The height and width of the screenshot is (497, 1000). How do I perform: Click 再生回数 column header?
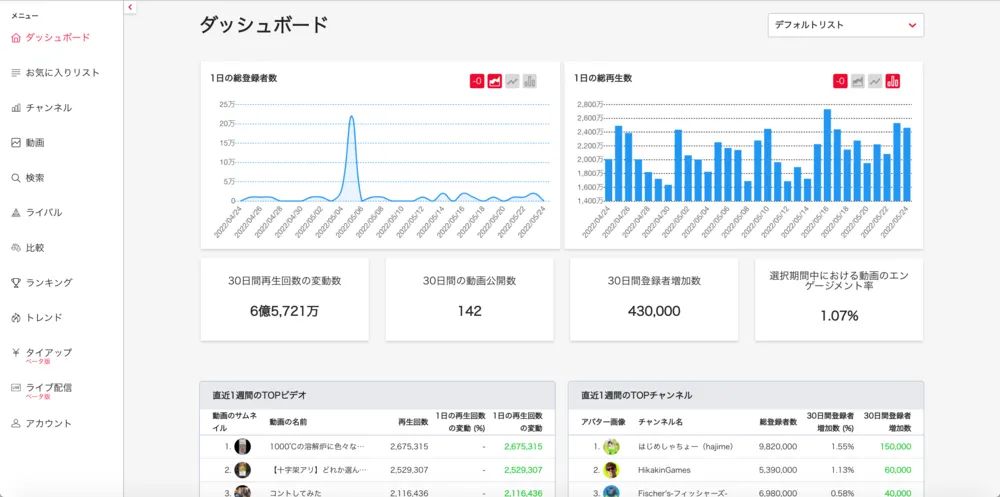tap(413, 422)
